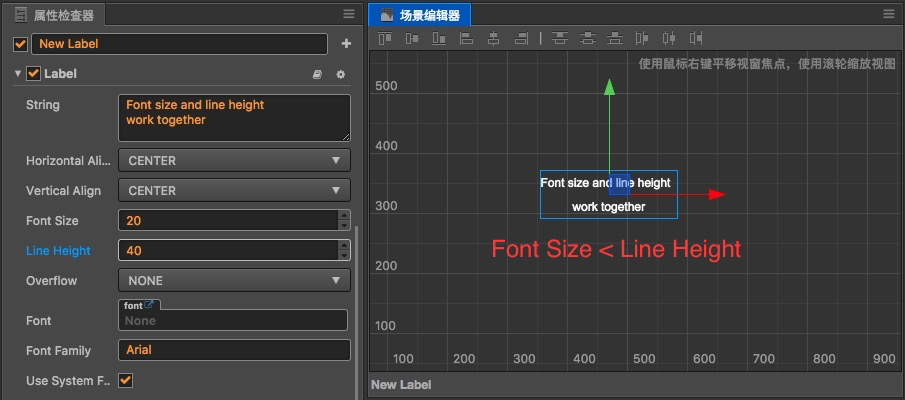Image resolution: width=905 pixels, height=400 pixels.
Task: Decrease Line Height with down stepper arrow
Action: click(345, 256)
